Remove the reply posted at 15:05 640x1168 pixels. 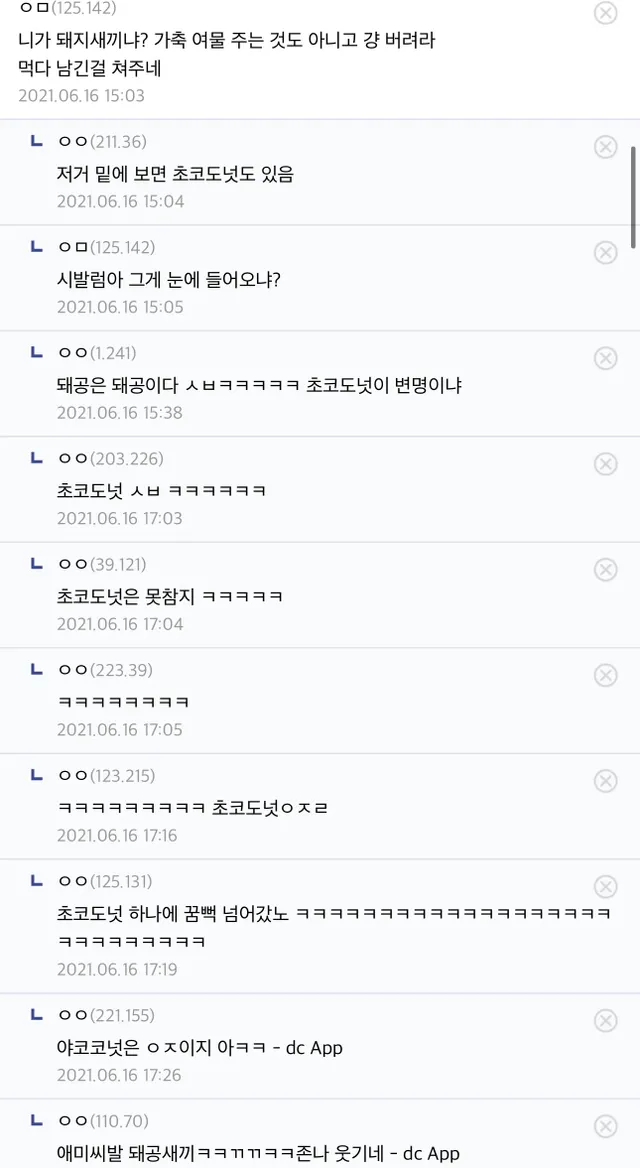(x=605, y=253)
